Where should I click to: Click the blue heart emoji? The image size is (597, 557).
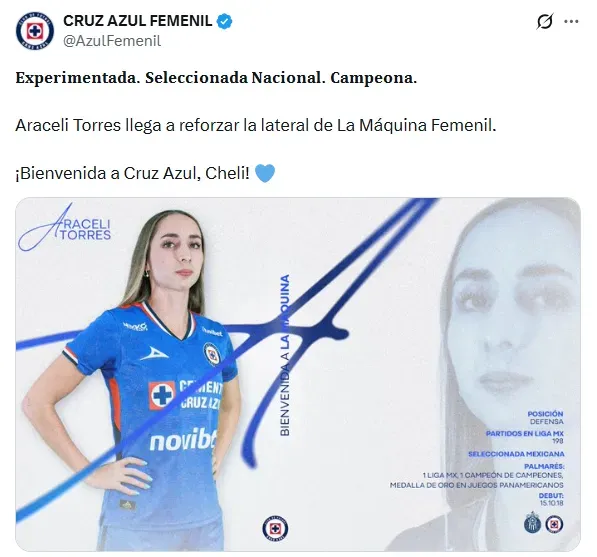click(265, 173)
